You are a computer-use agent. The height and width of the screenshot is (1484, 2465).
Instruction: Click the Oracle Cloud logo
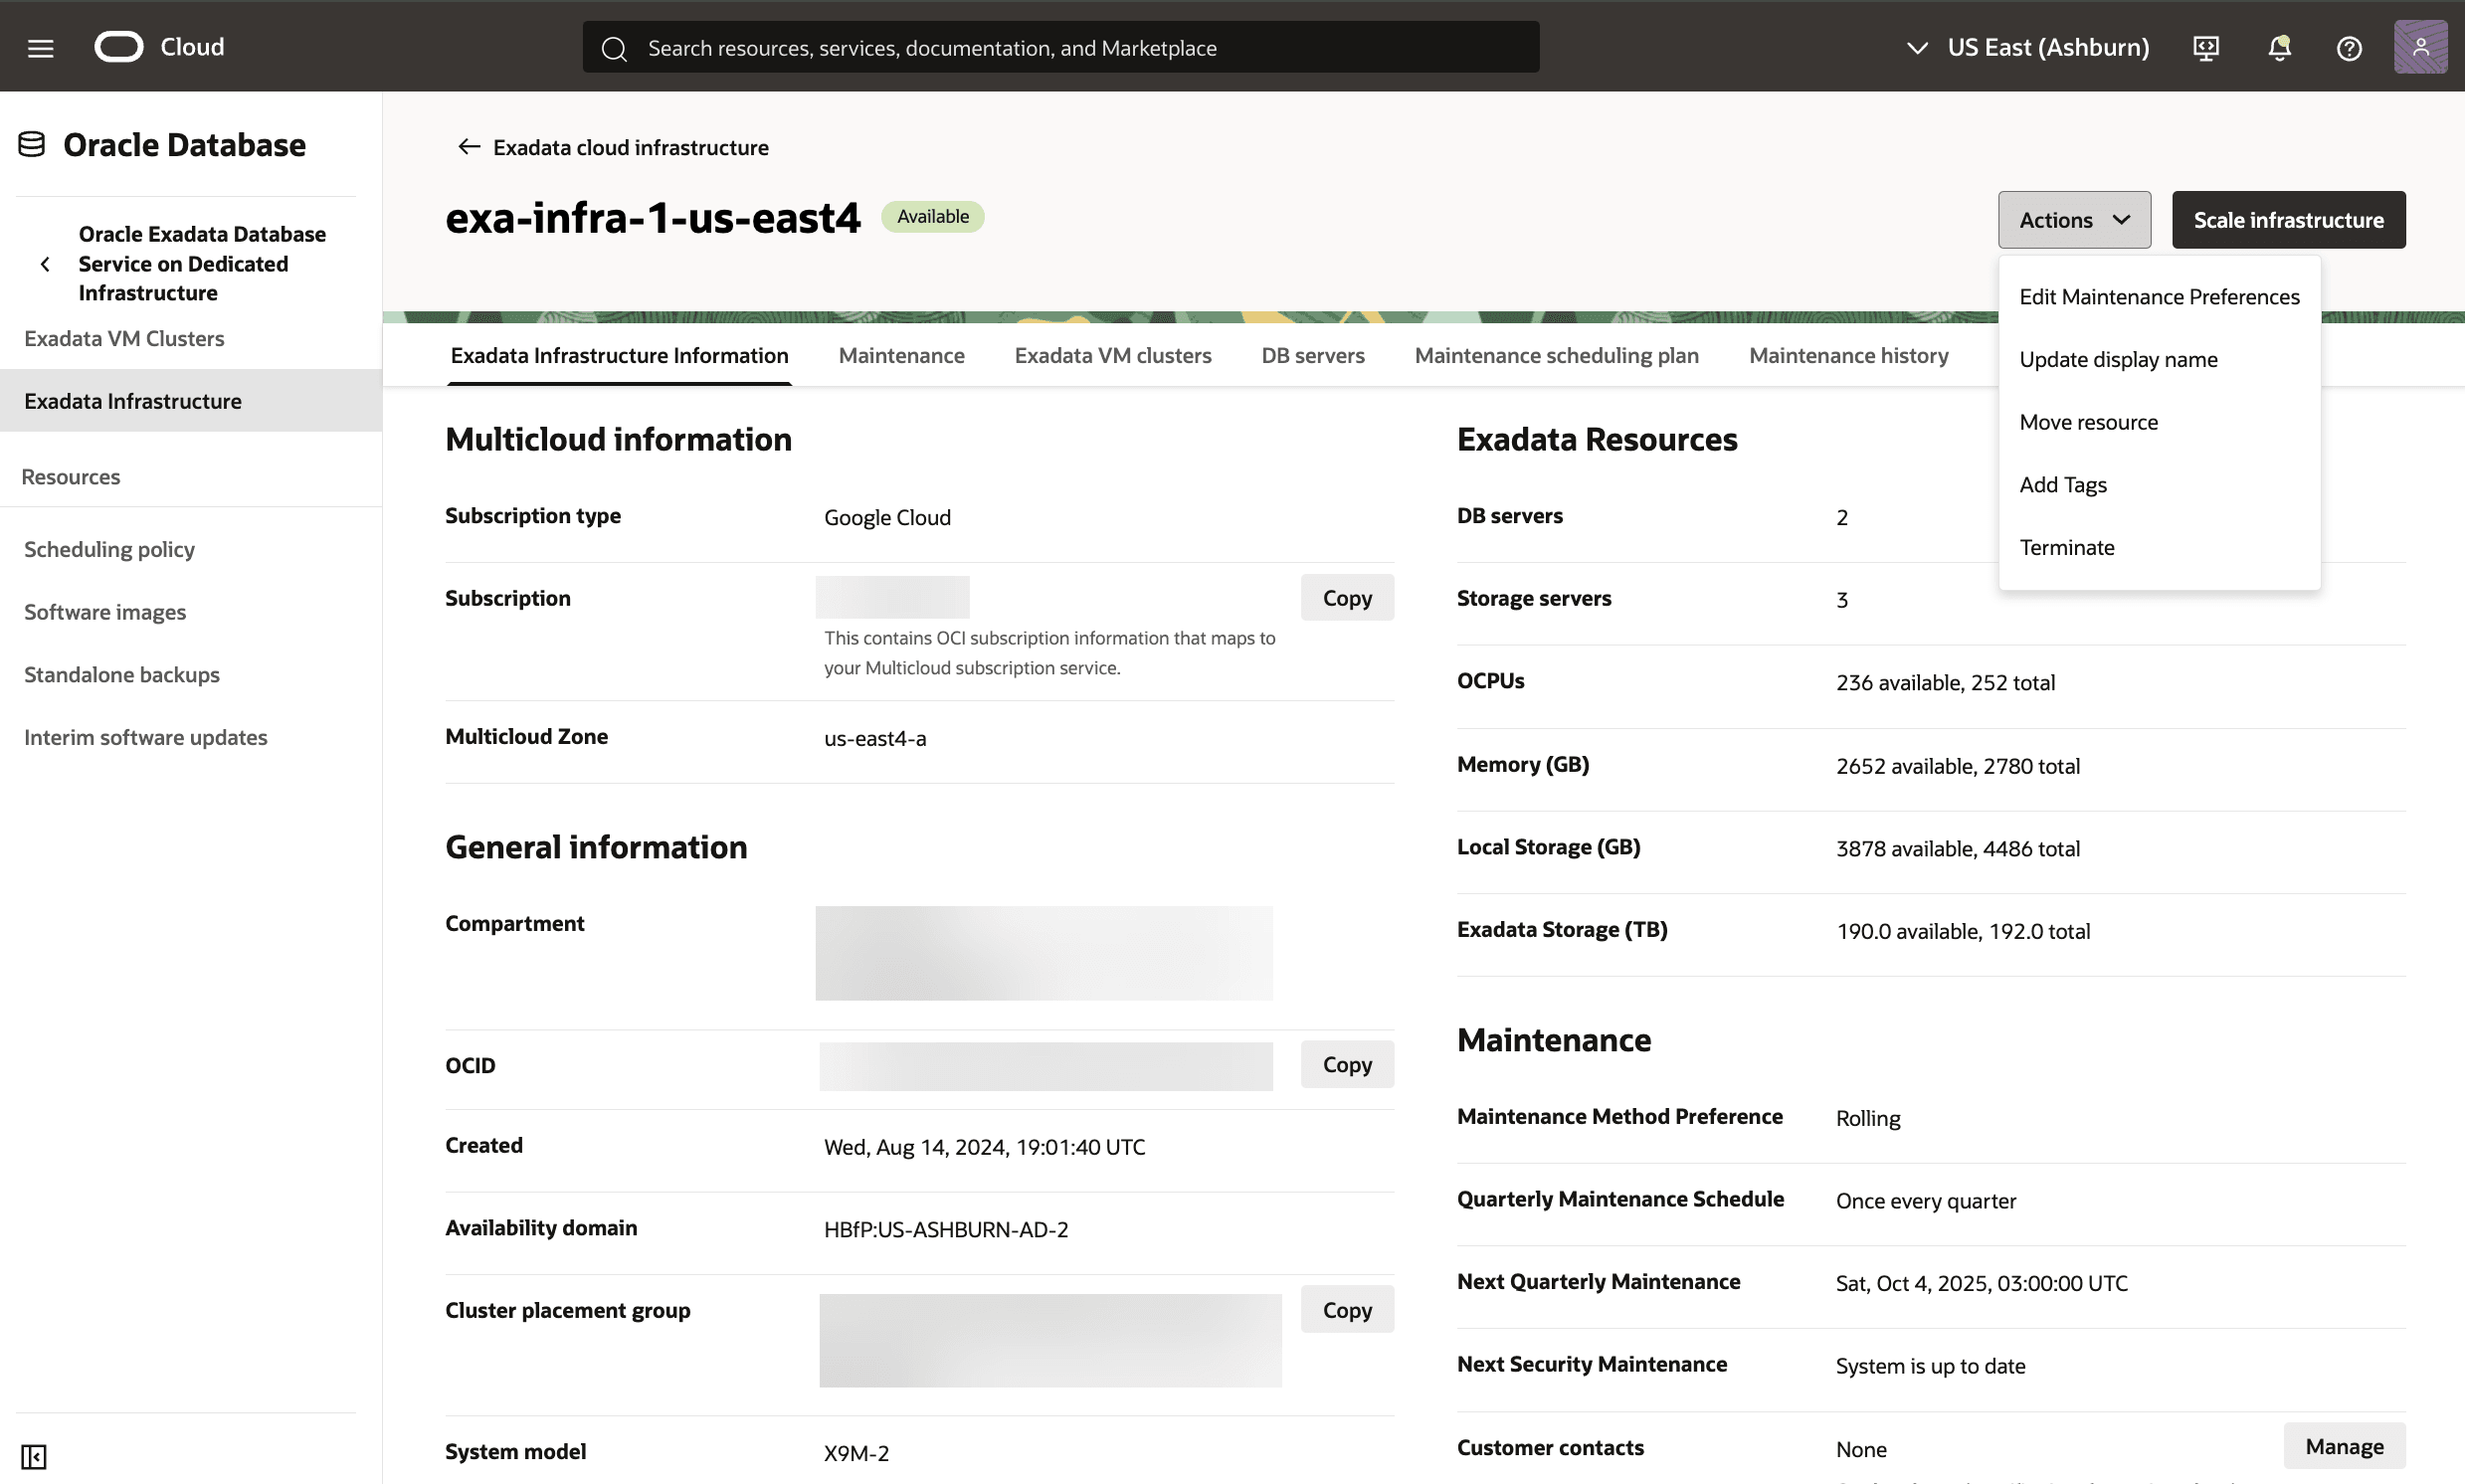[119, 45]
